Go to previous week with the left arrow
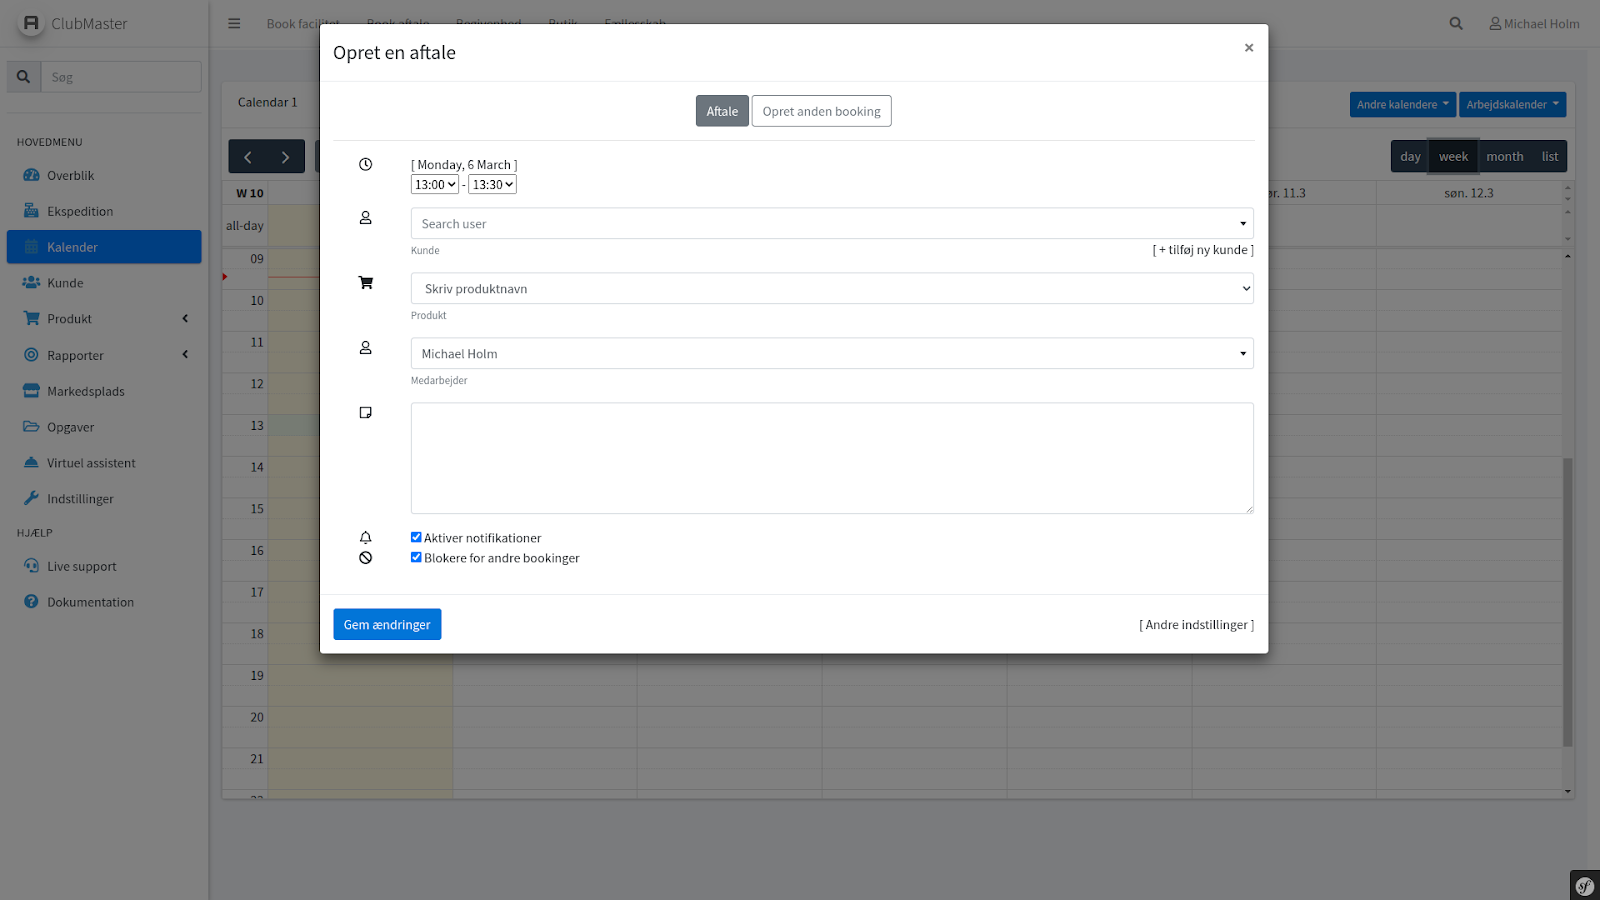Image resolution: width=1600 pixels, height=900 pixels. point(248,157)
